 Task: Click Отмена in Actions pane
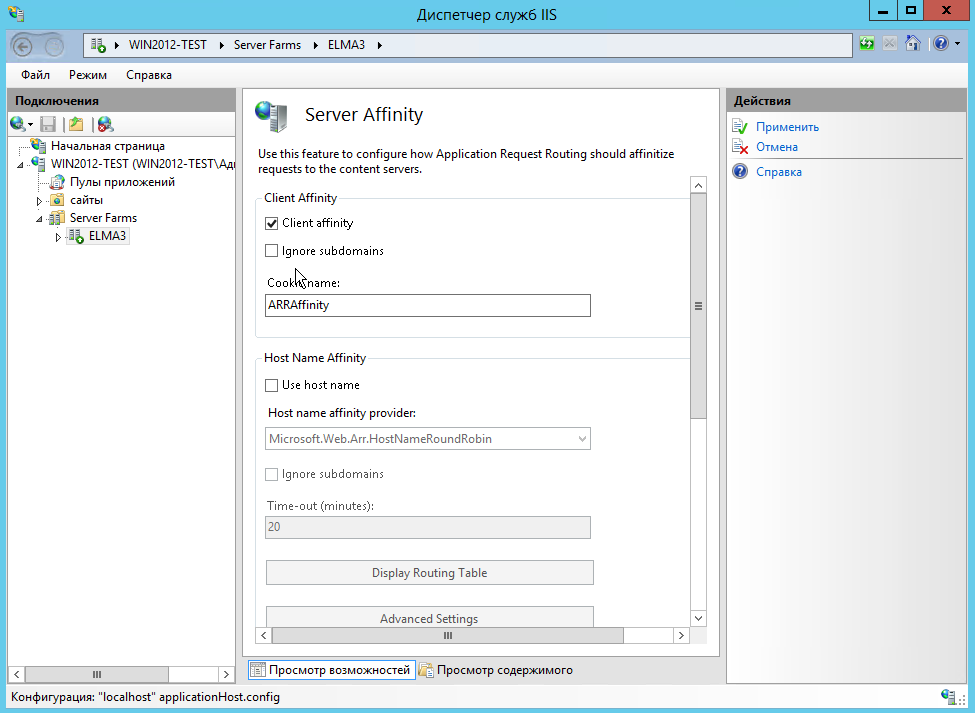[x=776, y=147]
